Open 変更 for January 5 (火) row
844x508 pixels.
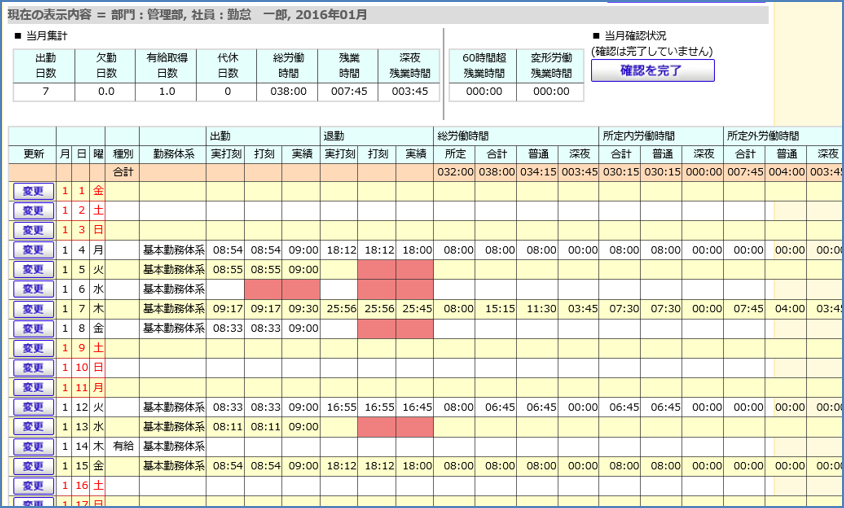pyautogui.click(x=32, y=269)
